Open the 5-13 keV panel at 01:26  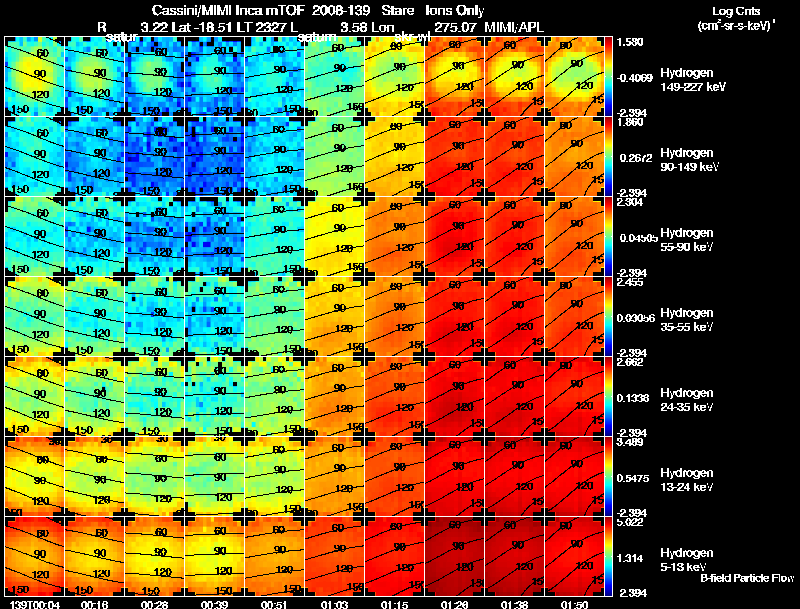click(x=454, y=557)
